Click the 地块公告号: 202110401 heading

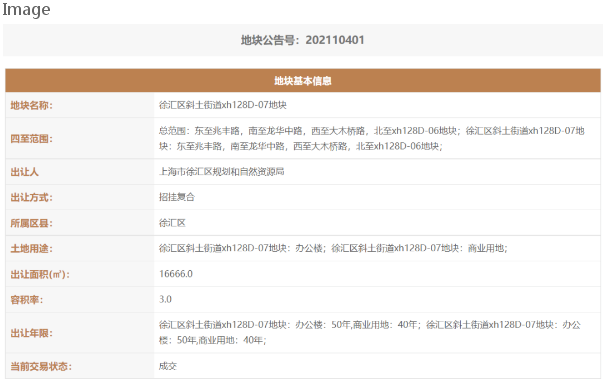click(x=303, y=40)
